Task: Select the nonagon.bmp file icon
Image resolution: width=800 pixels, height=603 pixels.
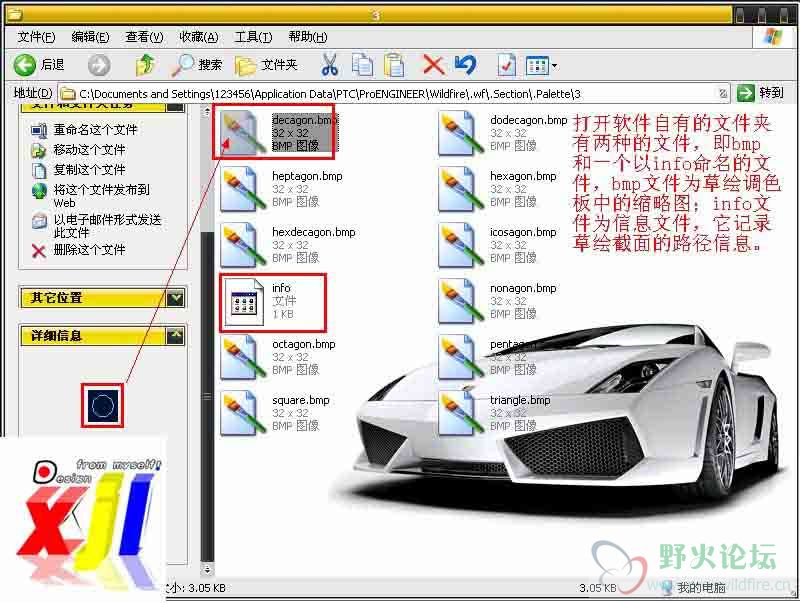Action: (461, 301)
